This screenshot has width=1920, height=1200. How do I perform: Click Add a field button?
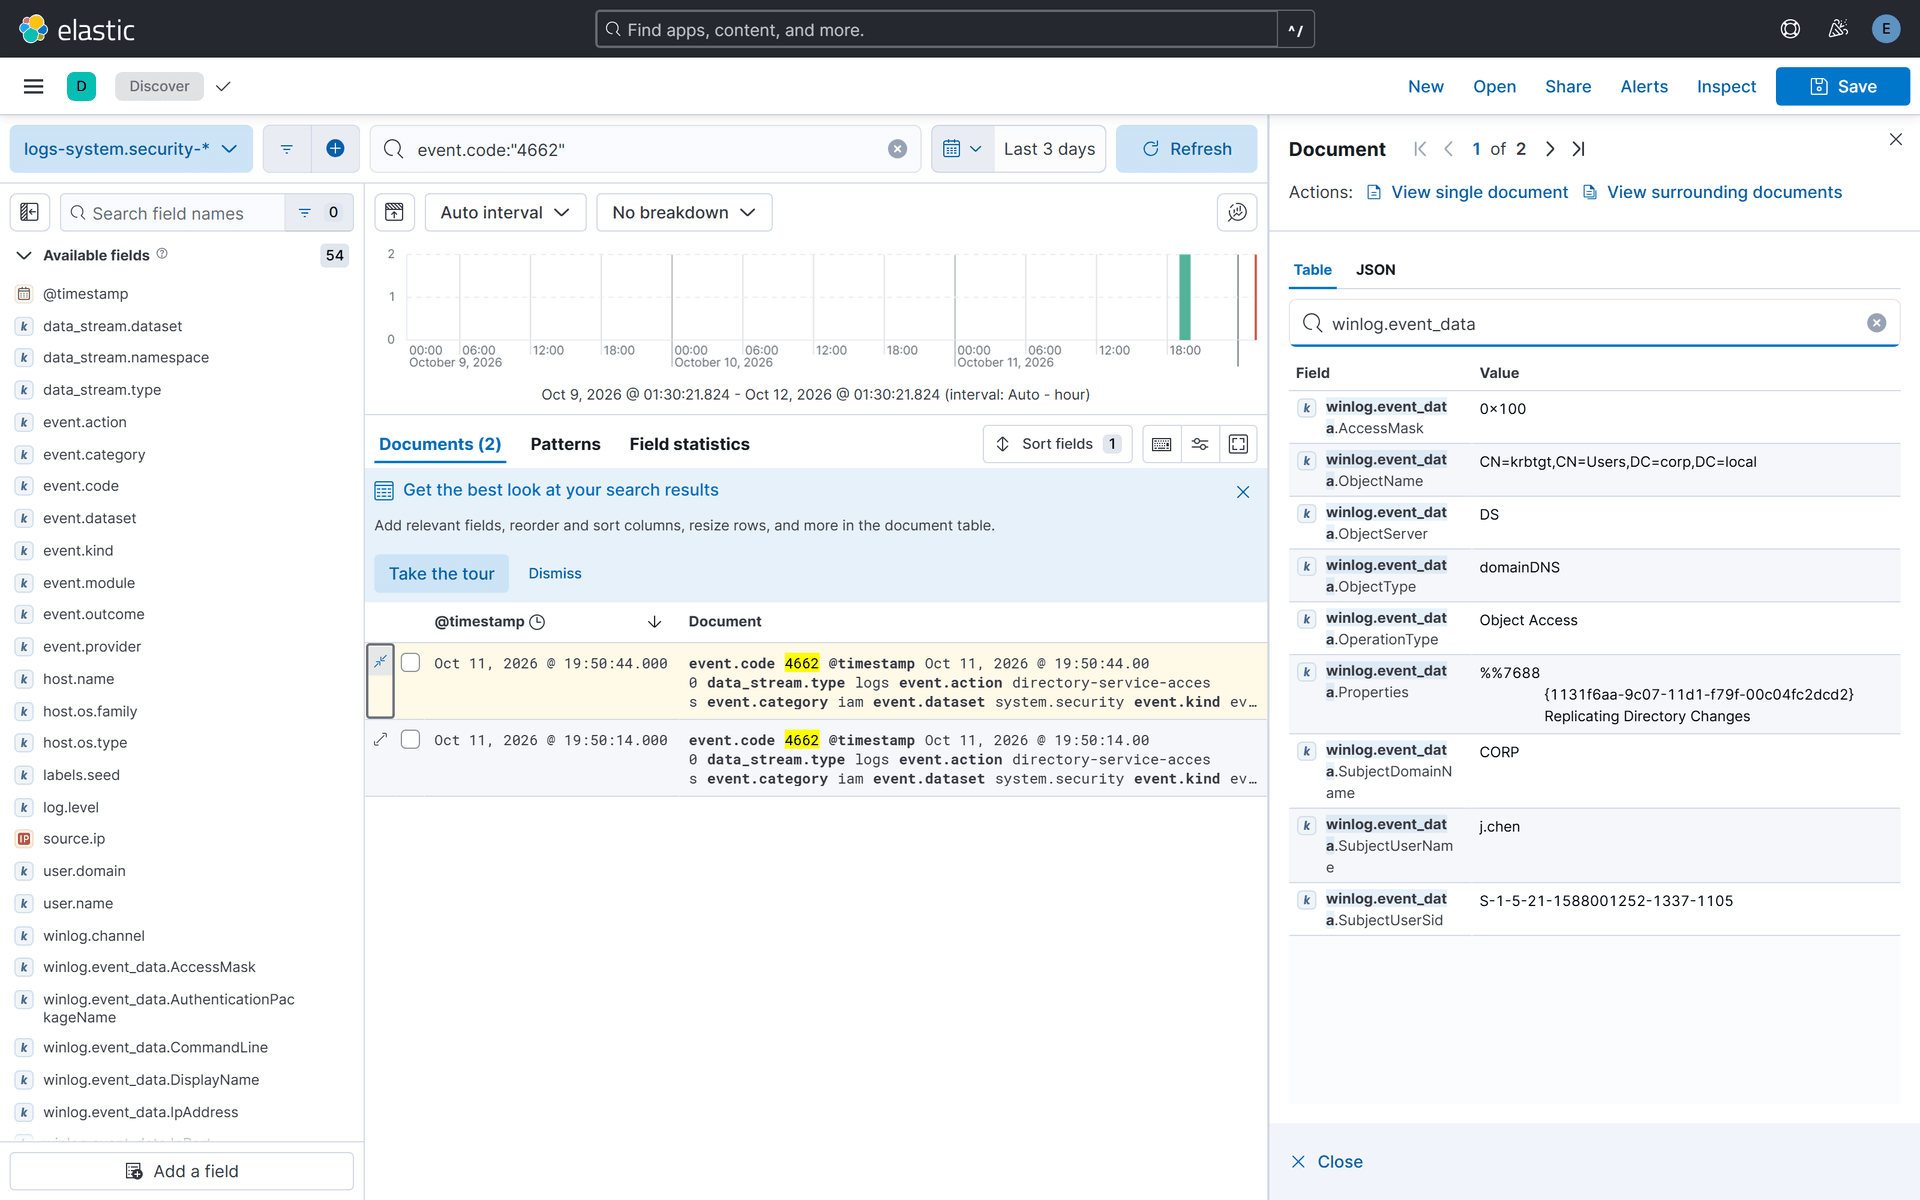point(182,1171)
